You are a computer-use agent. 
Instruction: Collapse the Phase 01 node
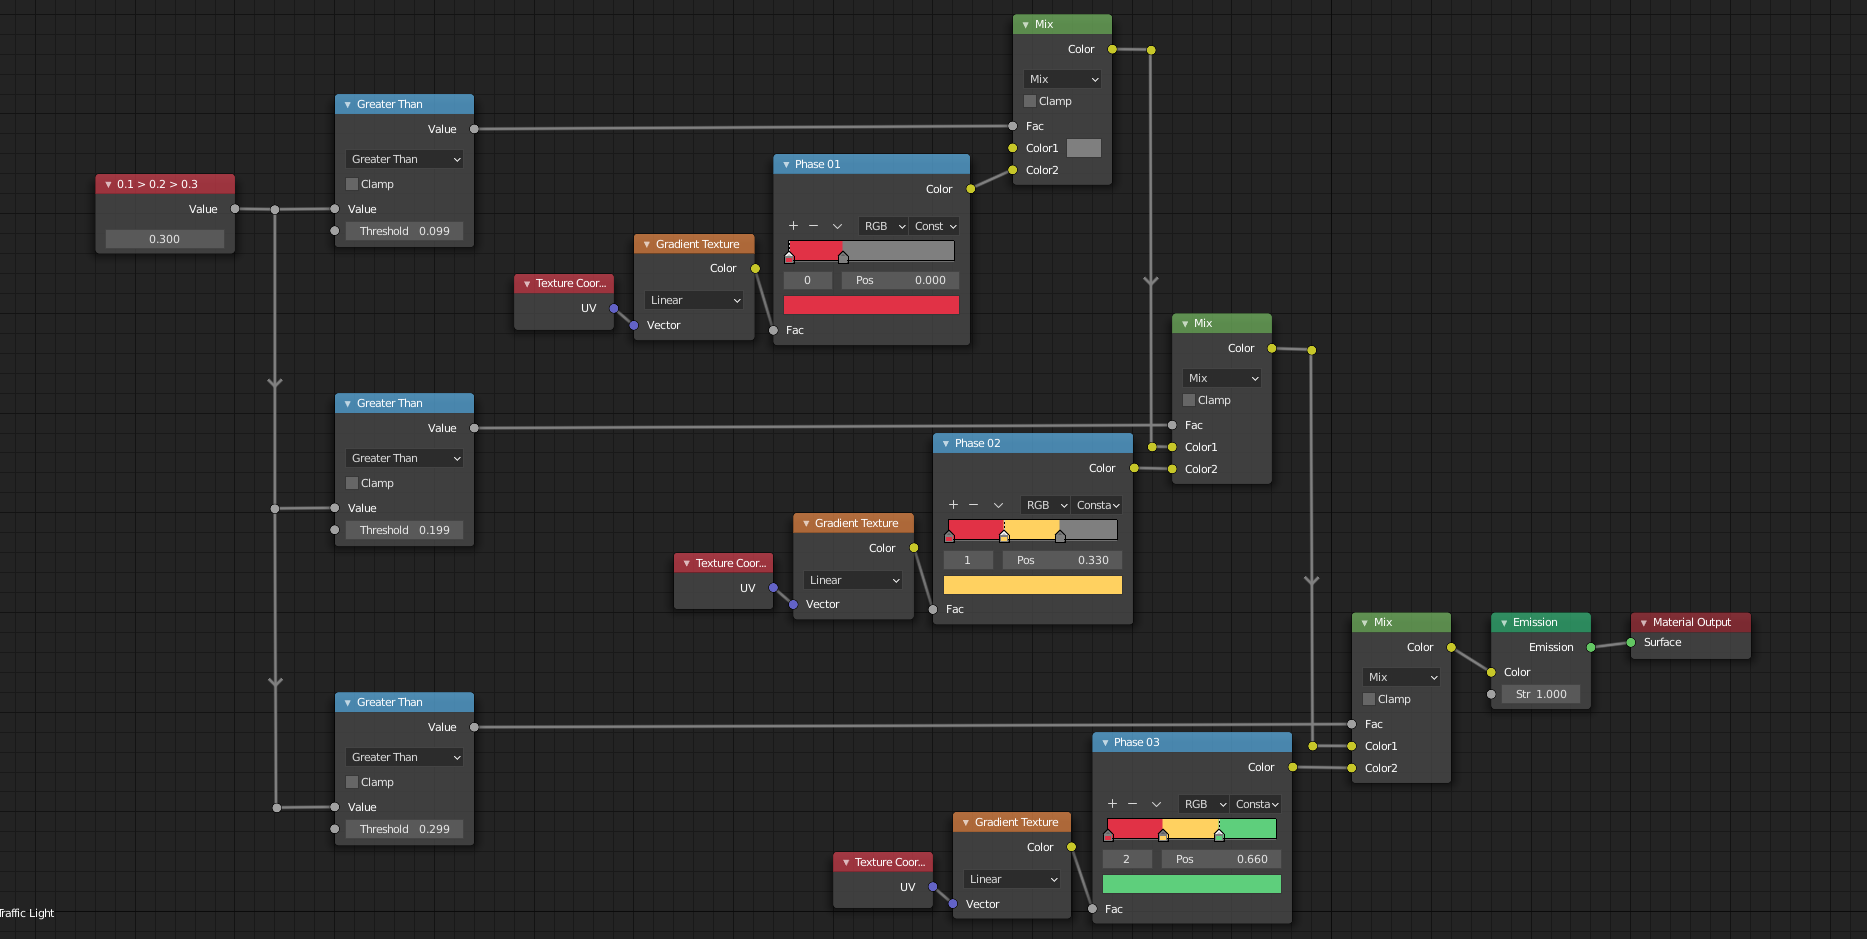[x=786, y=164]
